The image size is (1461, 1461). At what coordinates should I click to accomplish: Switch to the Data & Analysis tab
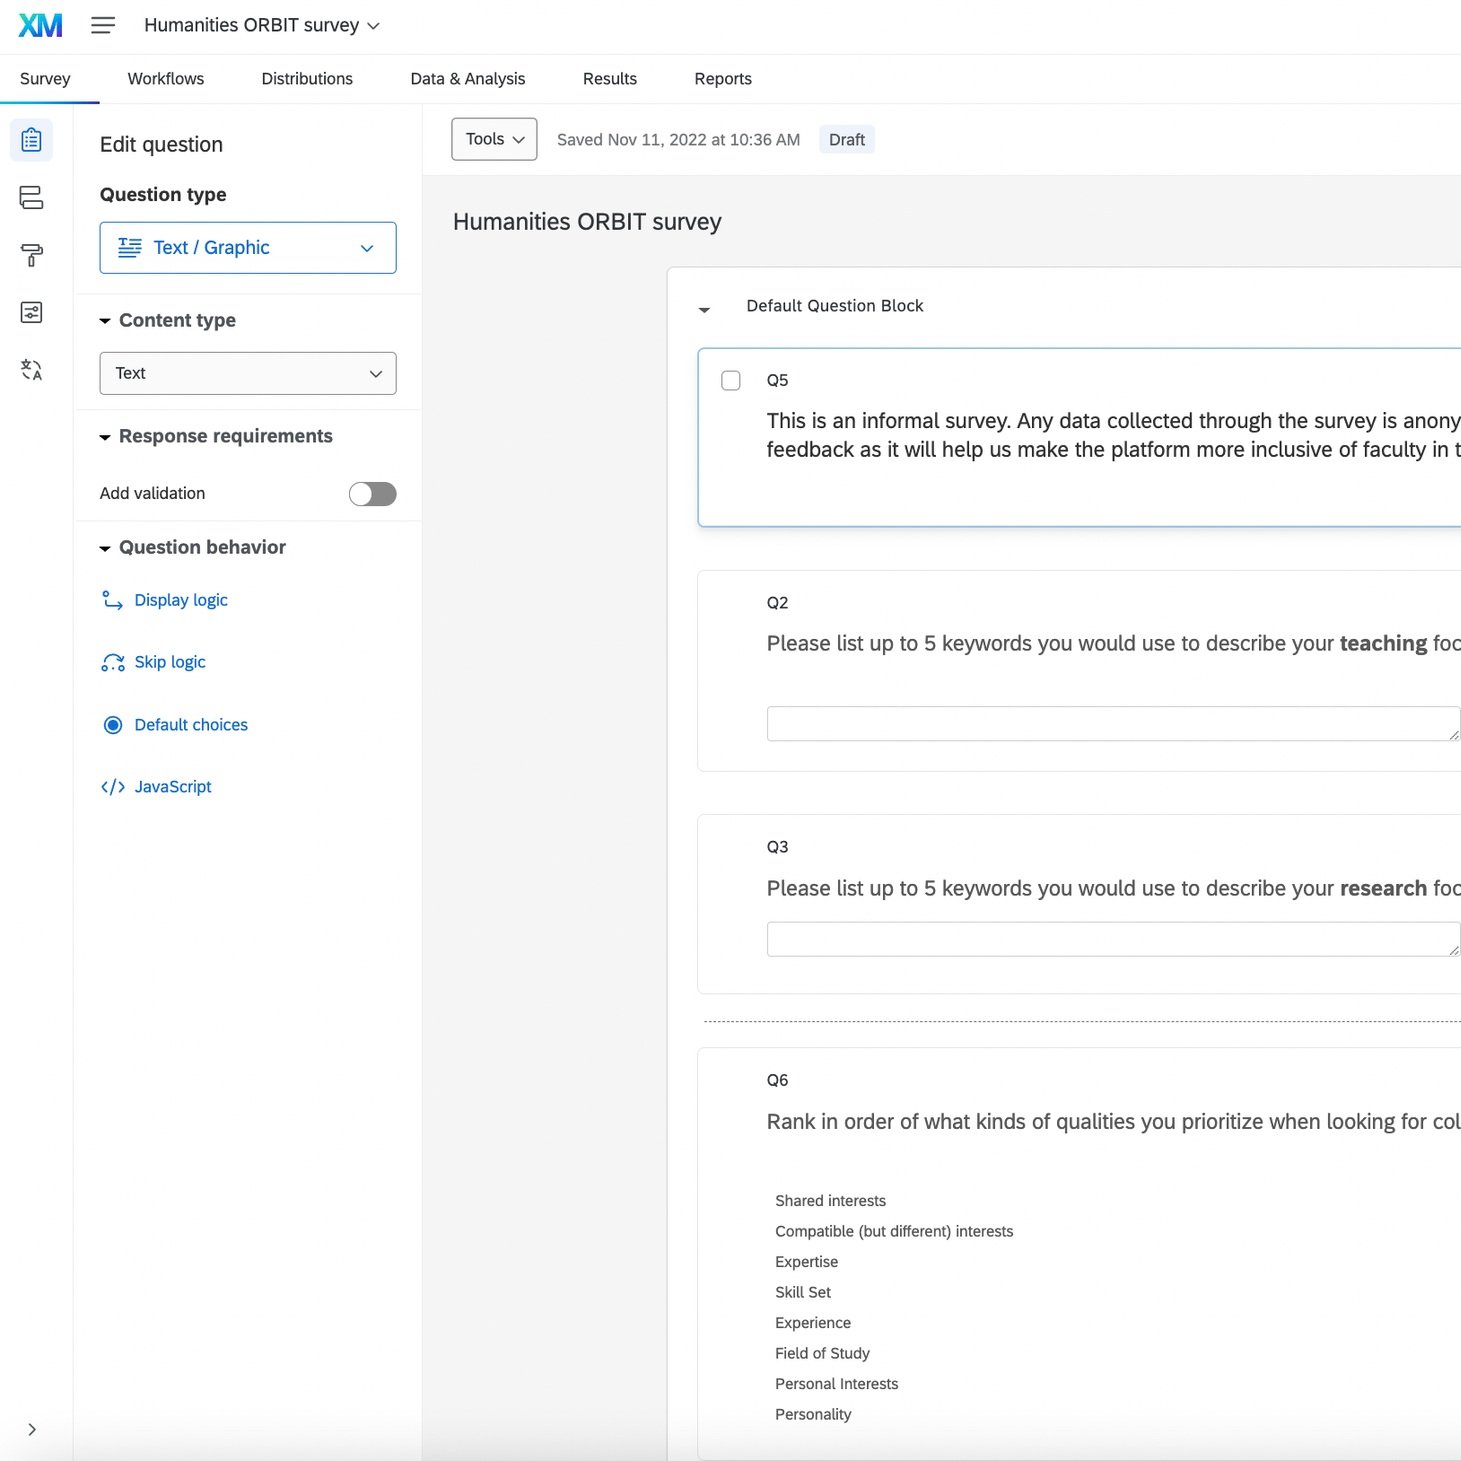click(x=468, y=79)
